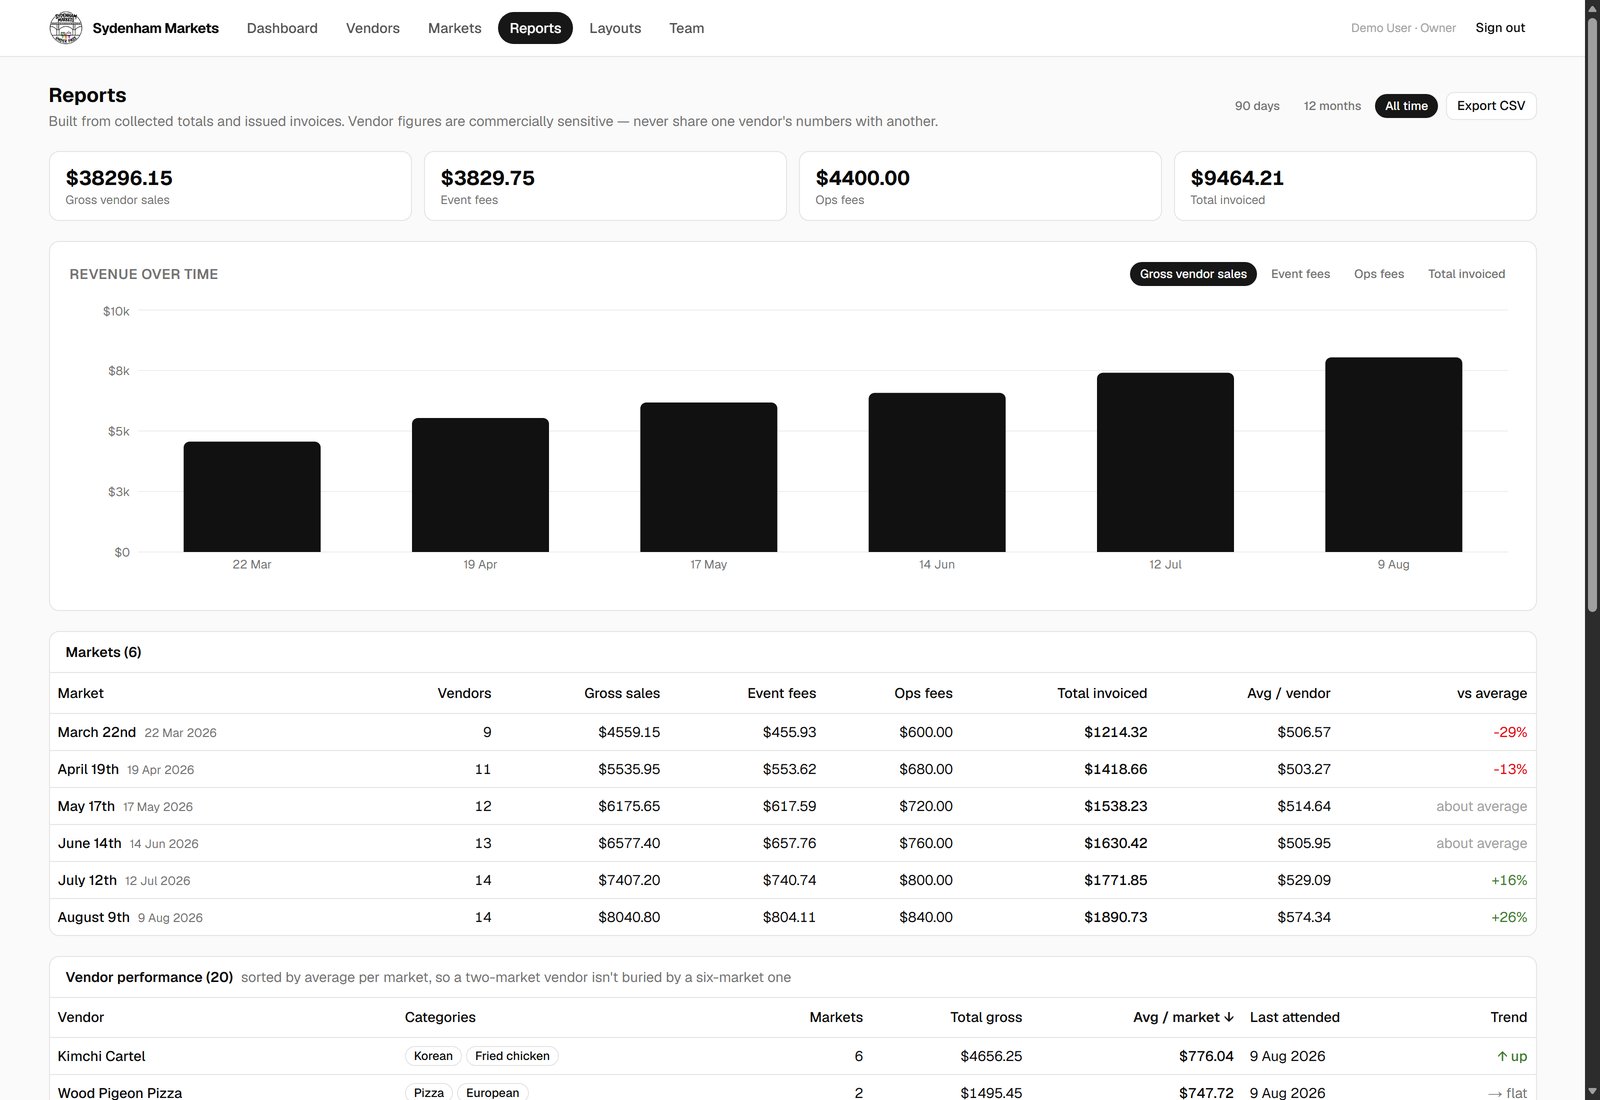Image resolution: width=1600 pixels, height=1100 pixels.
Task: Click the Sydenham Markets logo icon
Action: [66, 28]
